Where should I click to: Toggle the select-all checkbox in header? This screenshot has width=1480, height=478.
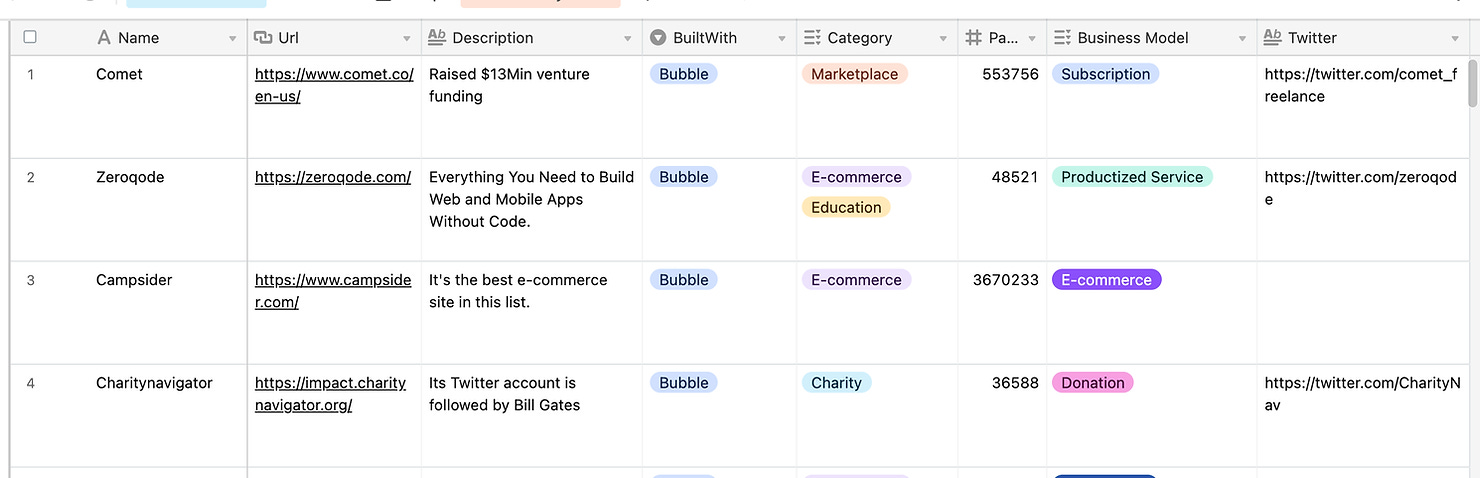click(x=30, y=37)
